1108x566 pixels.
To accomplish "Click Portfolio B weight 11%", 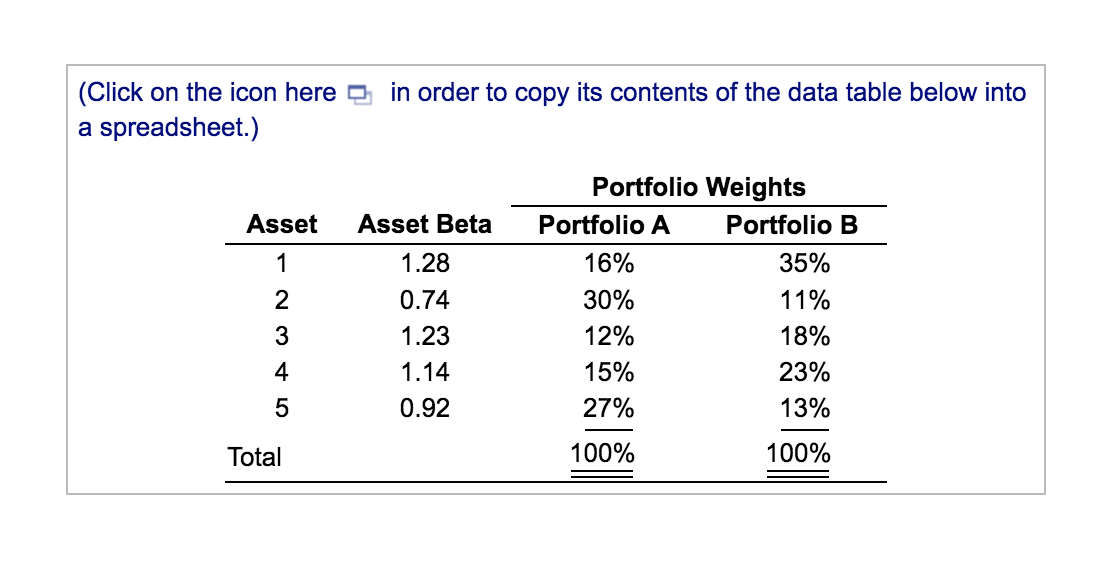I will point(804,300).
